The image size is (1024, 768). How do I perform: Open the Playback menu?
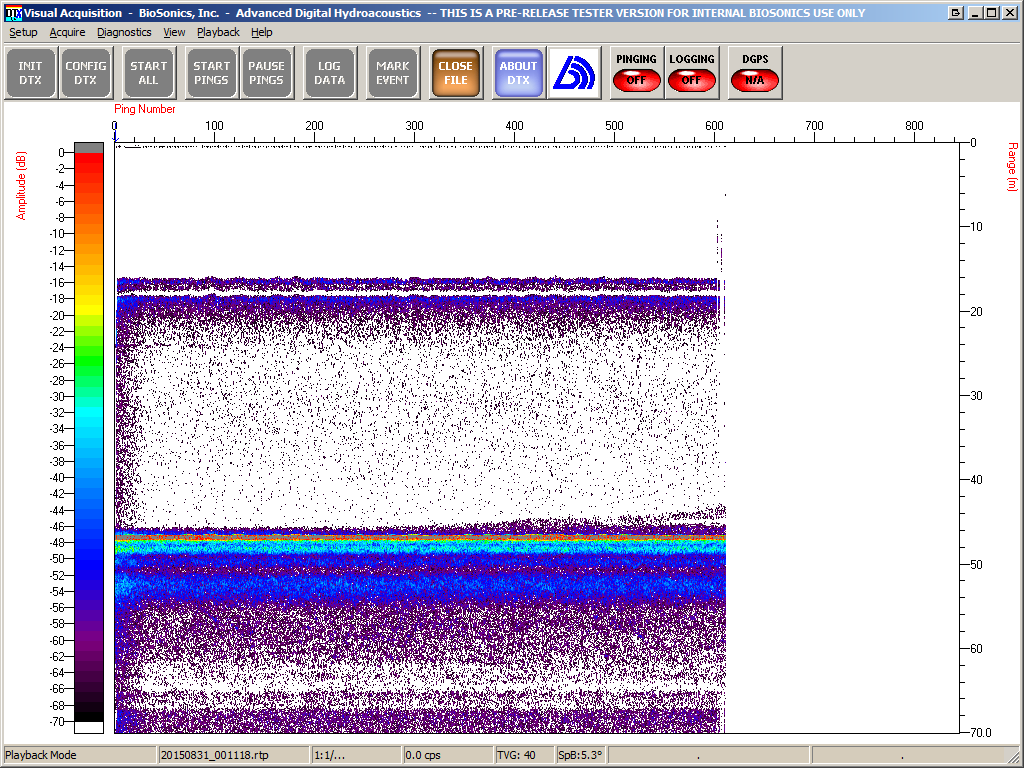218,32
